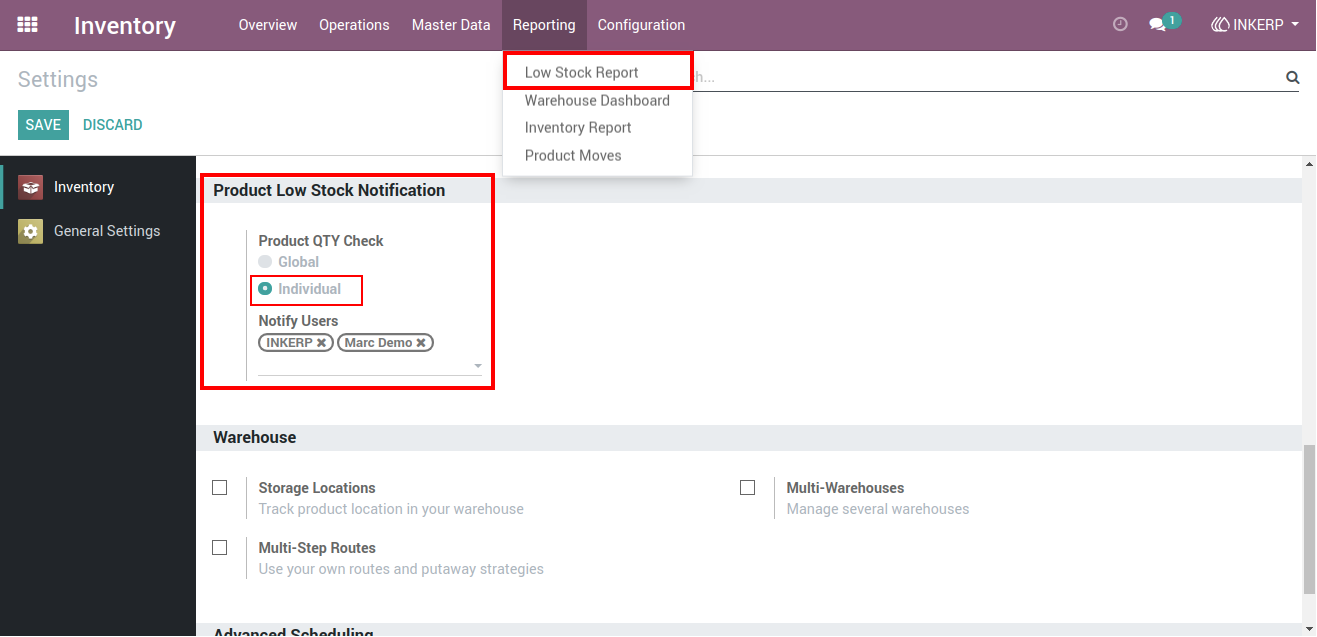
Task: Click the SAVE button
Action: click(43, 125)
